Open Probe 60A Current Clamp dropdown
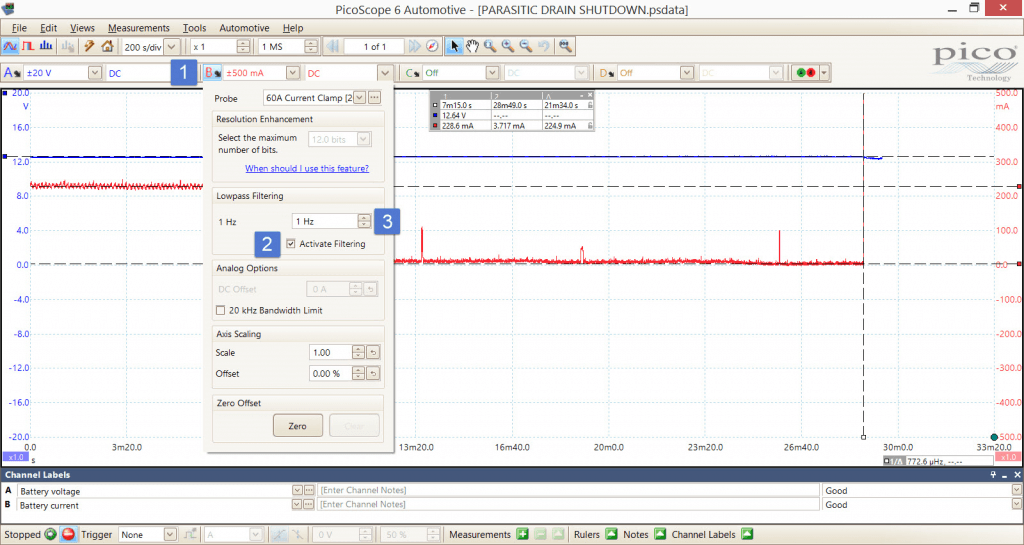 [x=360, y=98]
